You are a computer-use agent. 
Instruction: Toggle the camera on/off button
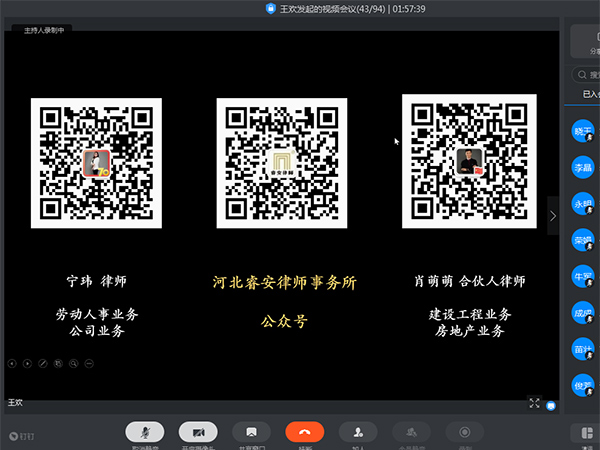[x=198, y=431]
